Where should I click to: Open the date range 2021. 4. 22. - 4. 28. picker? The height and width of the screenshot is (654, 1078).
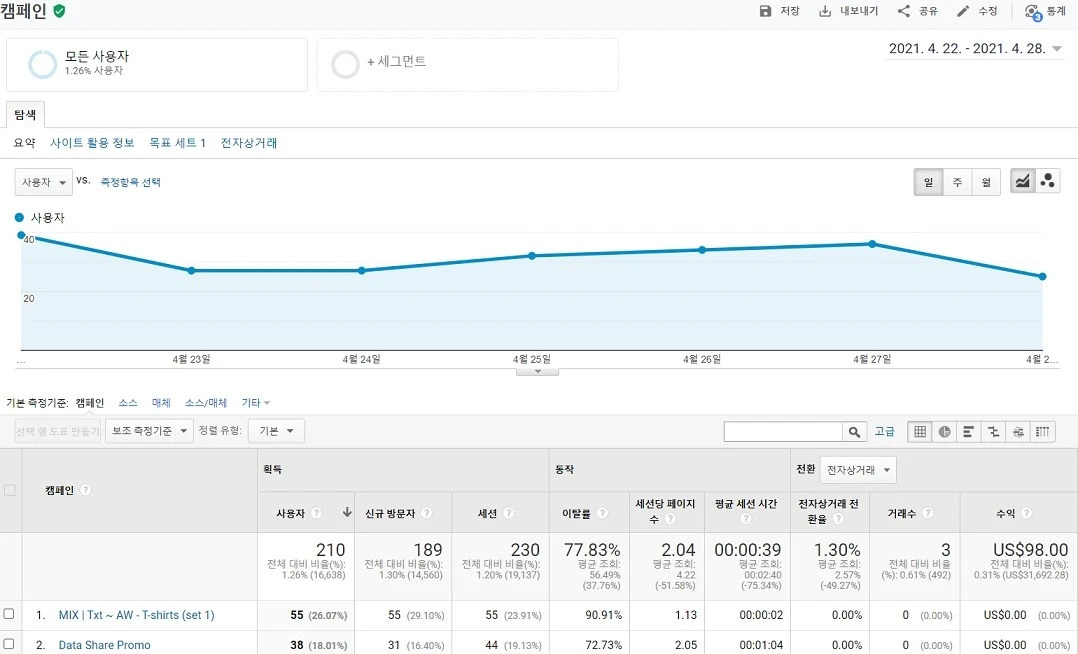975,49
